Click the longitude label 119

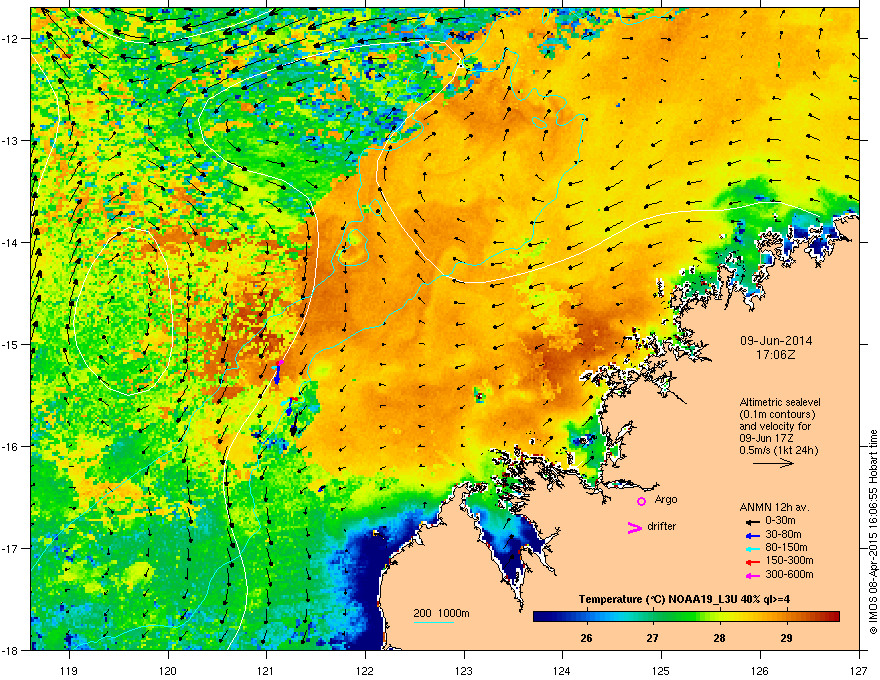[x=69, y=670]
